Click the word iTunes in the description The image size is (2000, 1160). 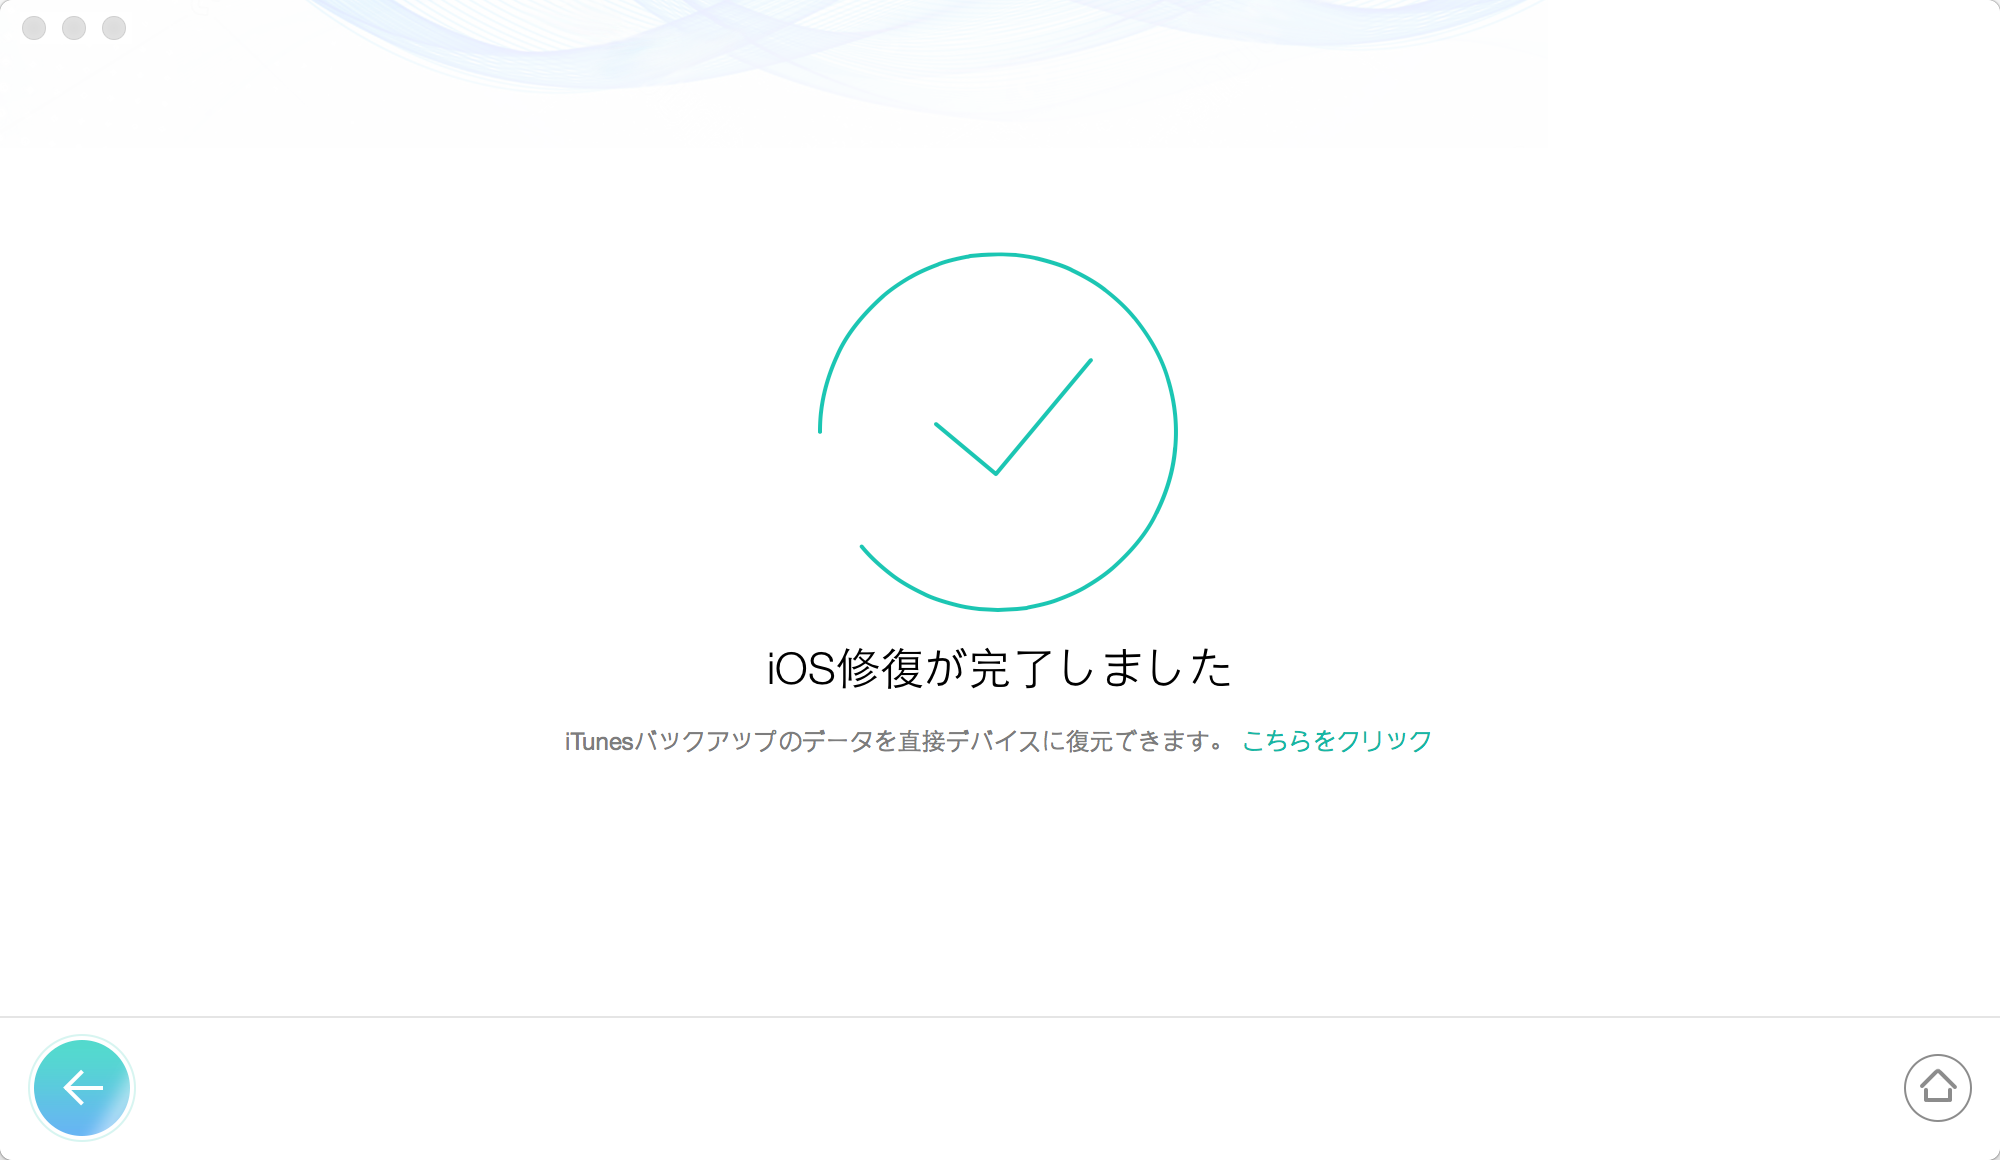coord(599,741)
